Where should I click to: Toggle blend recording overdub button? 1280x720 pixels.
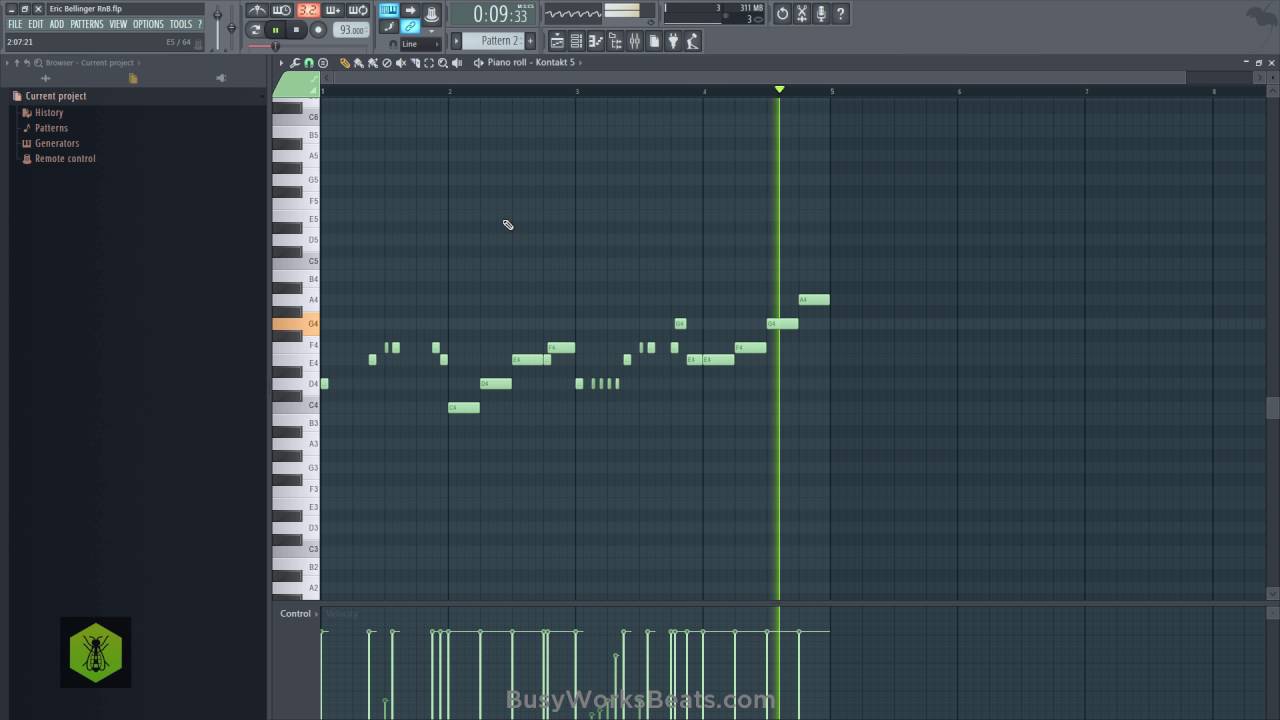point(332,10)
